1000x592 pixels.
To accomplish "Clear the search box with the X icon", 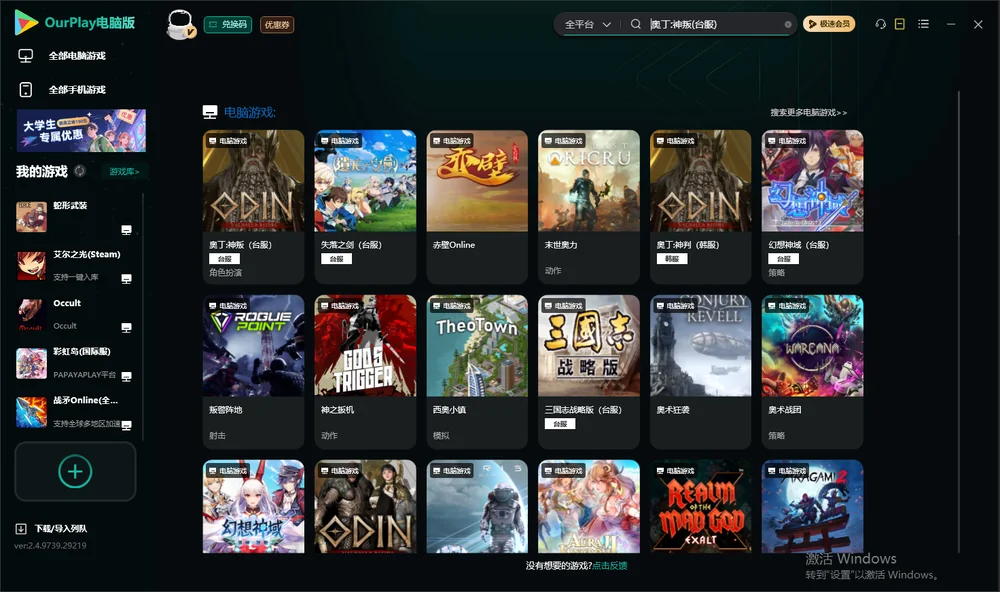I will (x=788, y=24).
